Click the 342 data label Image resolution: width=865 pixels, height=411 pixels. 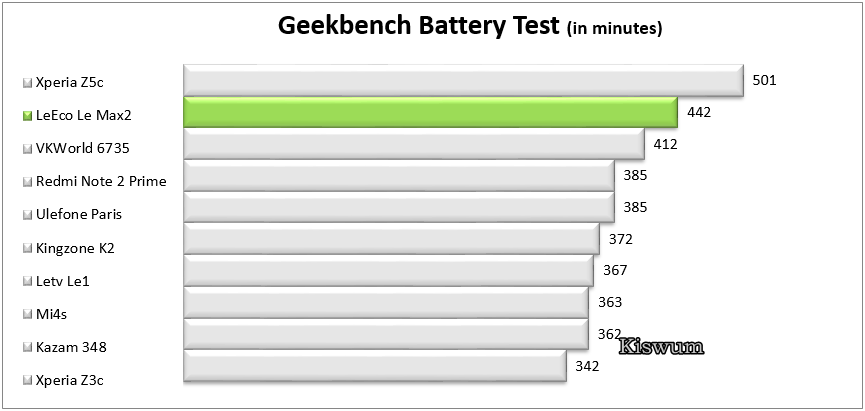click(587, 366)
